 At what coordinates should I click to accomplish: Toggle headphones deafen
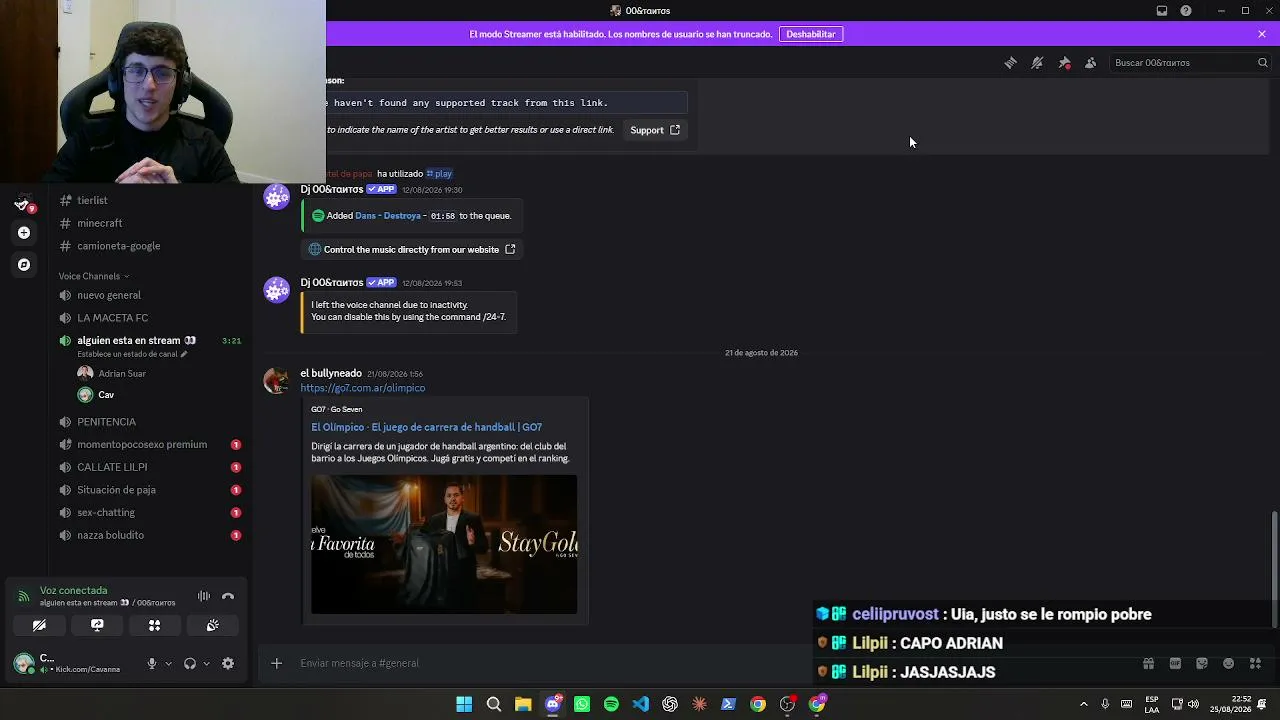coord(190,664)
